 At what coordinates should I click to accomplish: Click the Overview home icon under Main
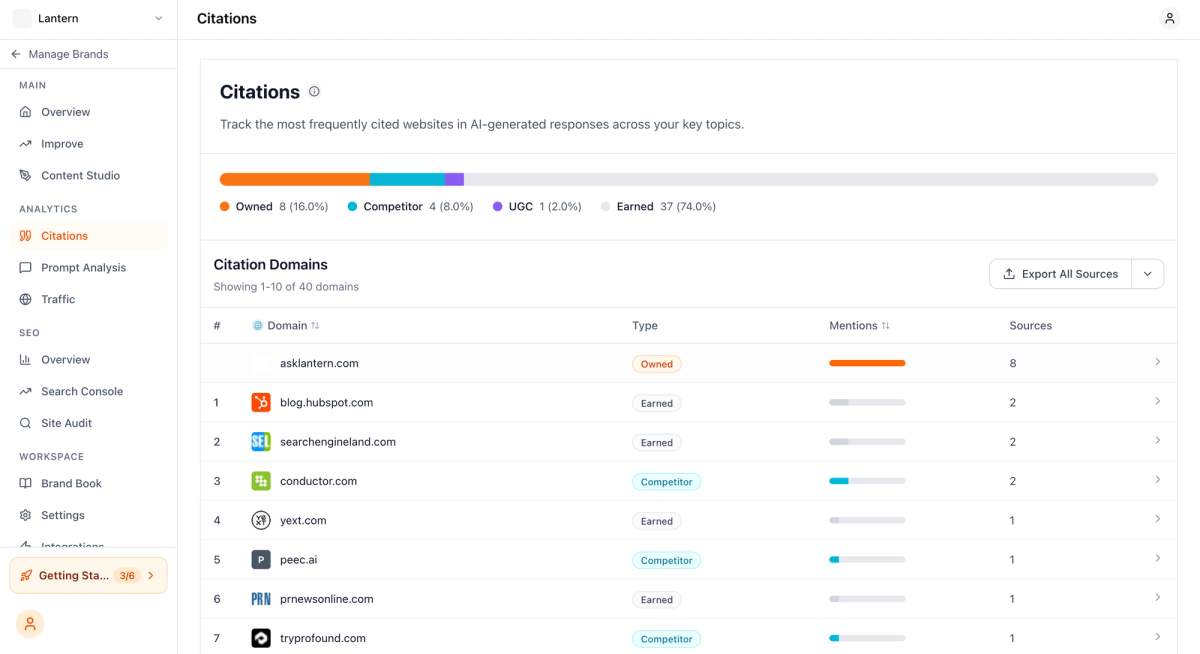click(x=26, y=112)
